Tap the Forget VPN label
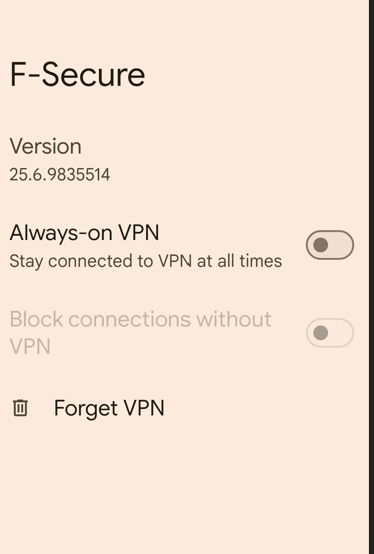The height and width of the screenshot is (554, 374). click(x=109, y=408)
